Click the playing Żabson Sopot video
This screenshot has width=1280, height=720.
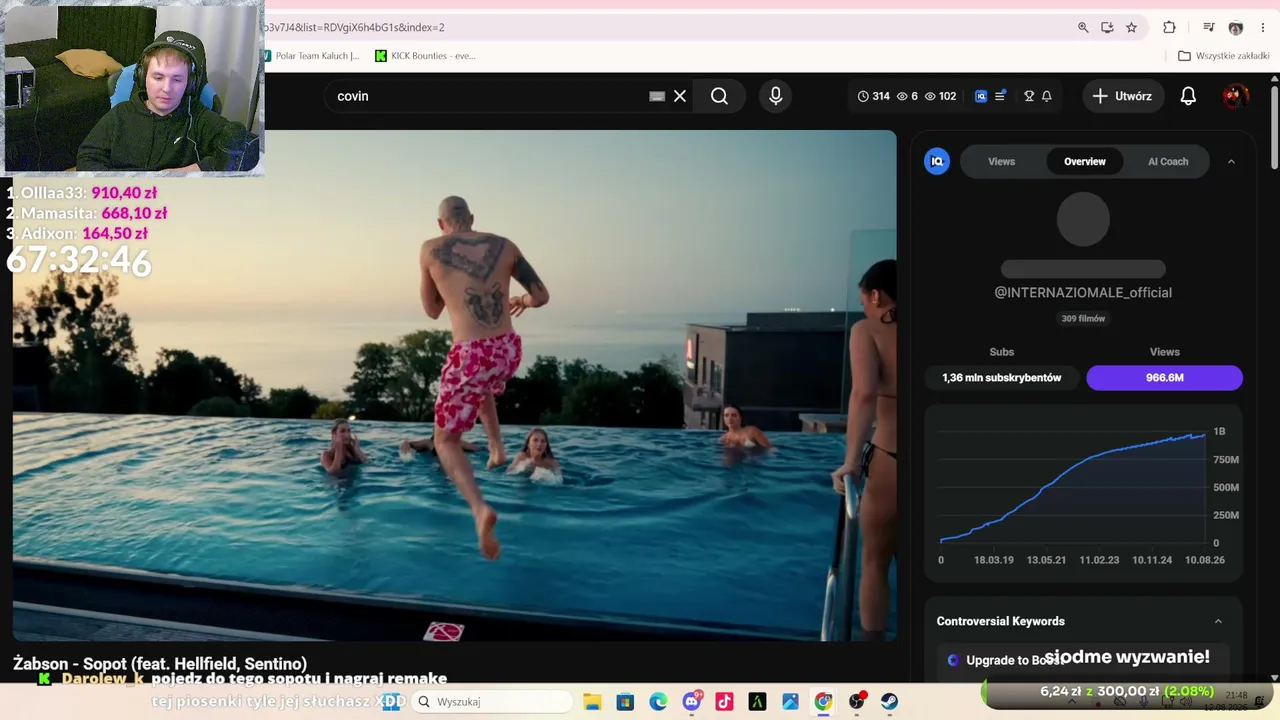(x=455, y=385)
